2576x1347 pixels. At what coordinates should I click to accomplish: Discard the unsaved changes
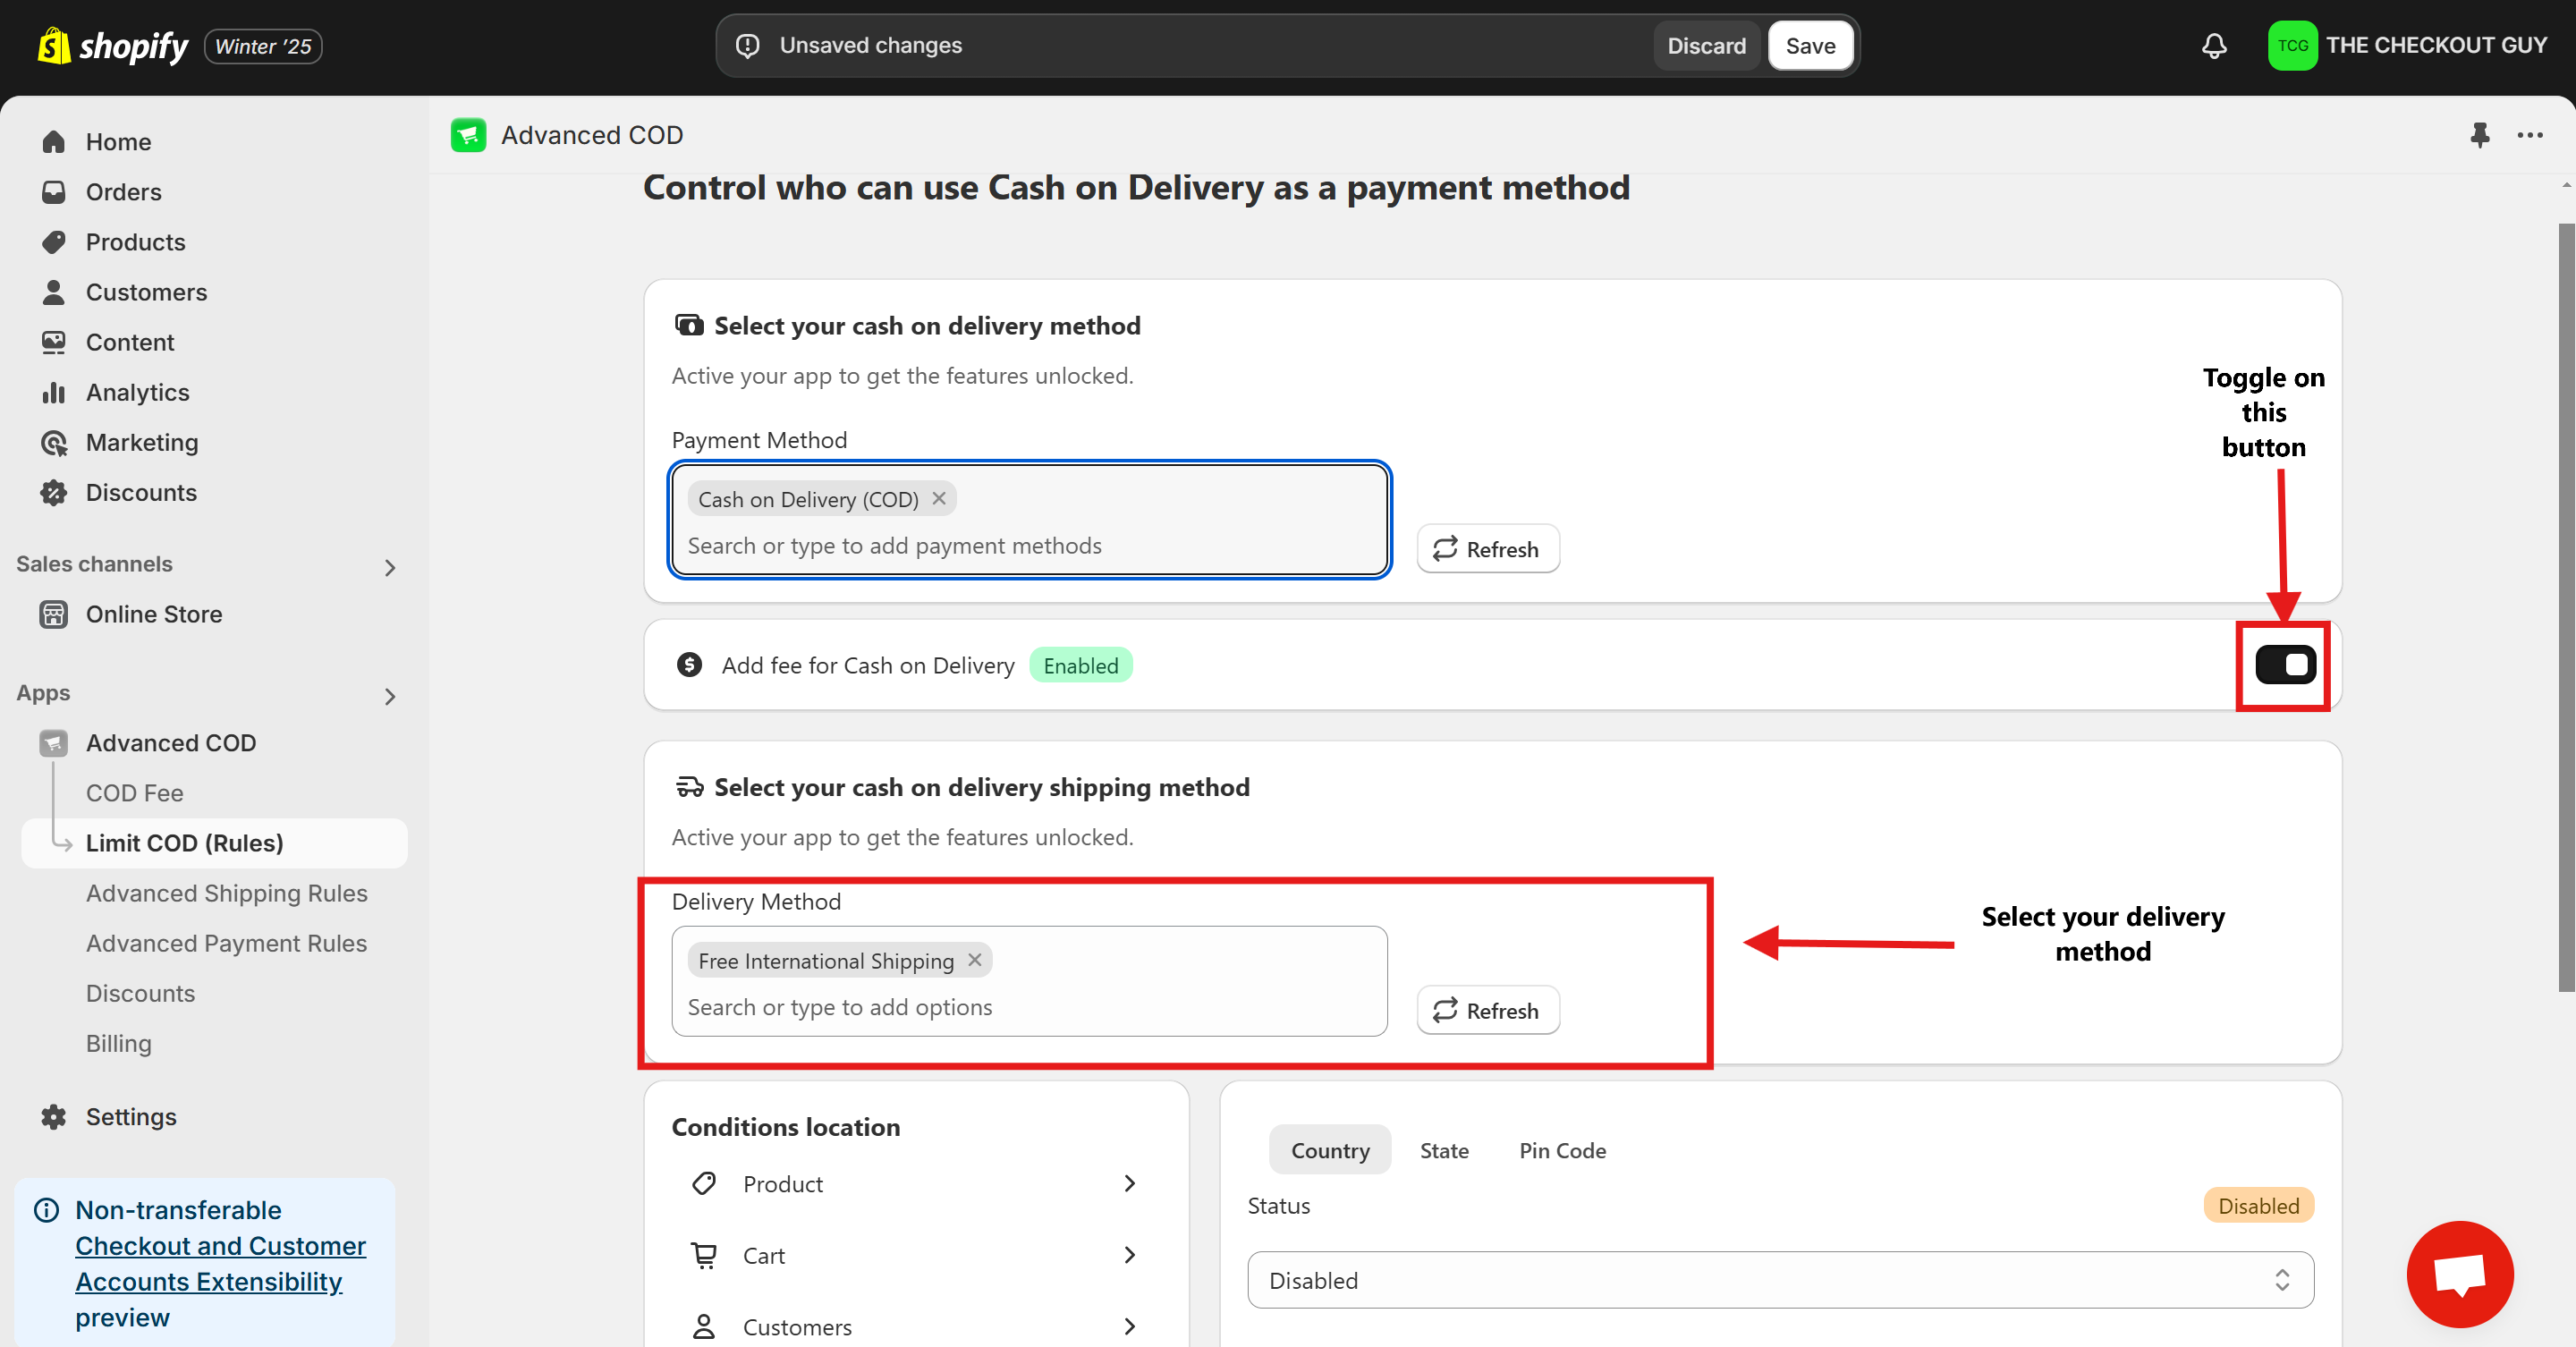pyautogui.click(x=1706, y=46)
